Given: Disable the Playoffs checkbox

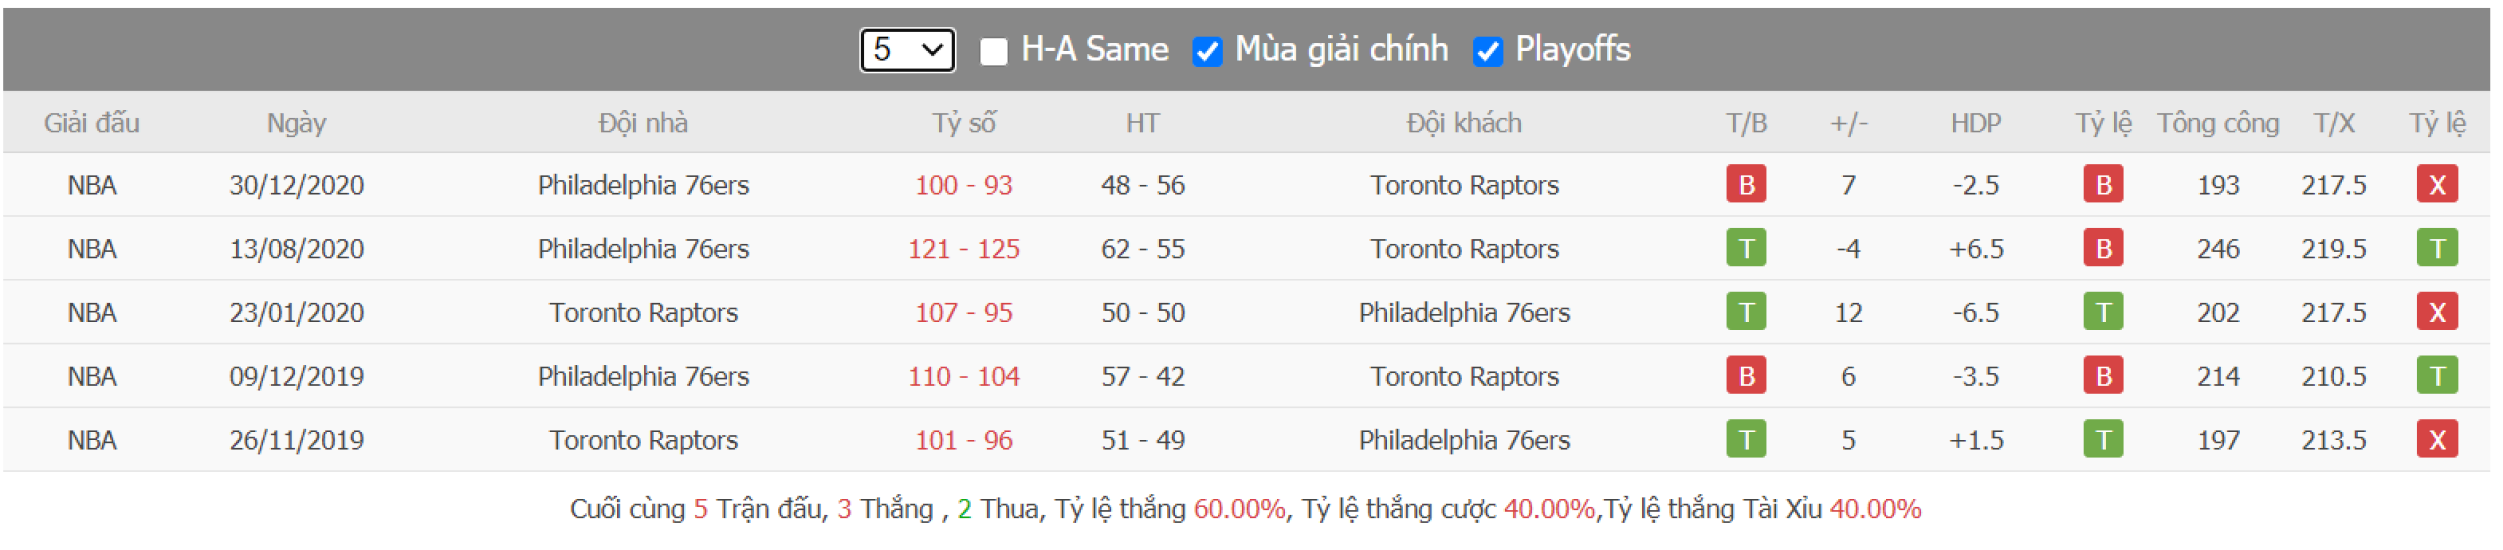Looking at the screenshot, I should pos(1487,52).
